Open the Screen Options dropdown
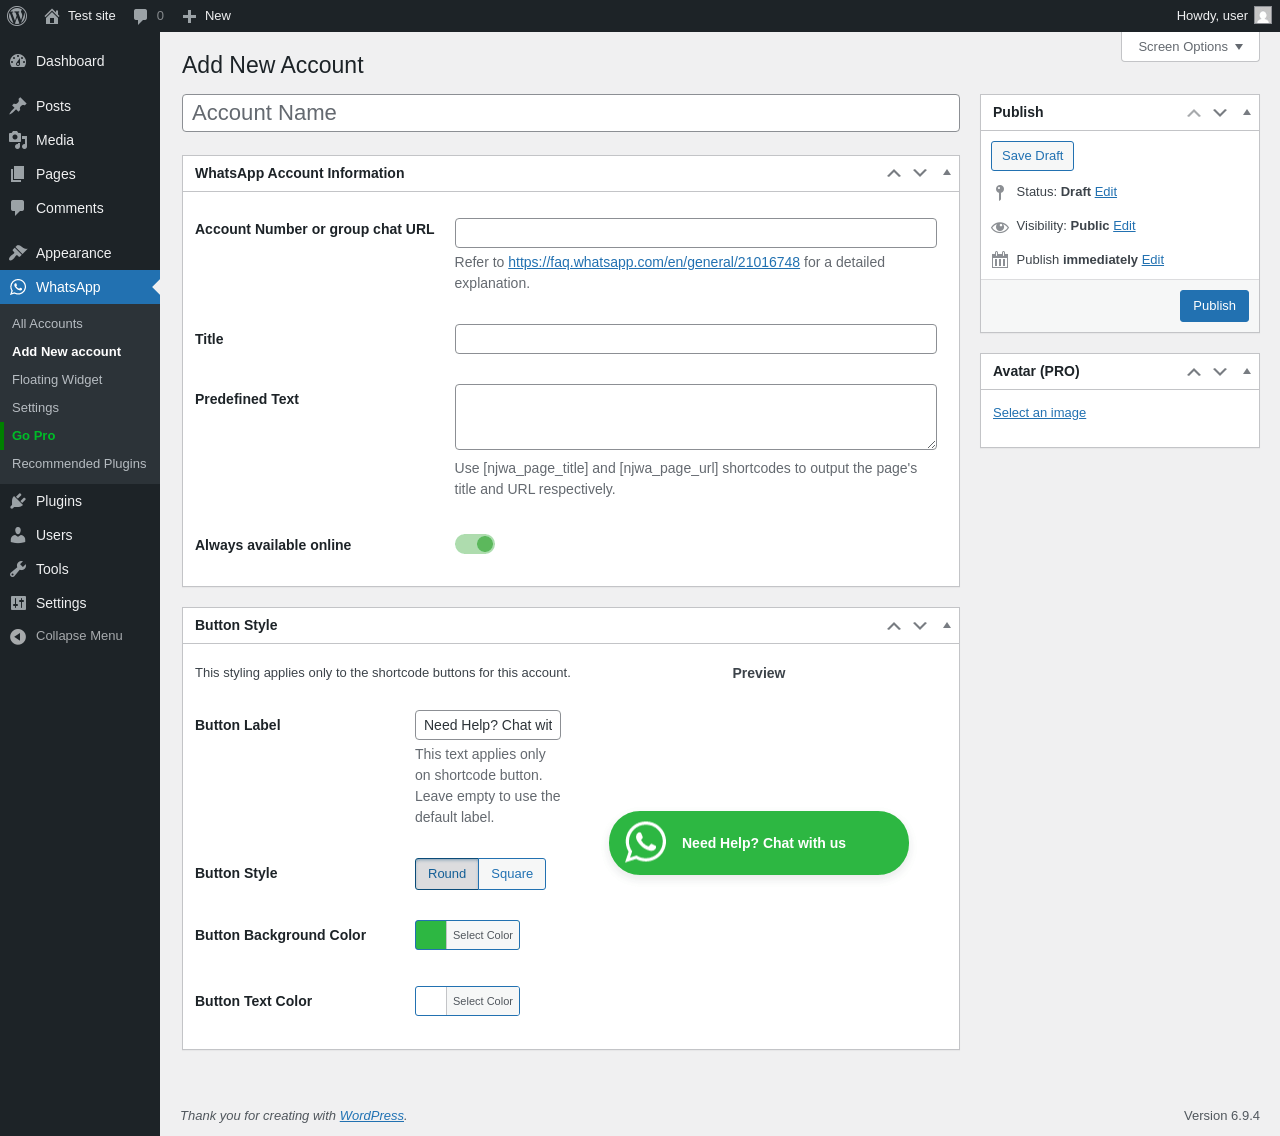The height and width of the screenshot is (1136, 1280). [1190, 47]
